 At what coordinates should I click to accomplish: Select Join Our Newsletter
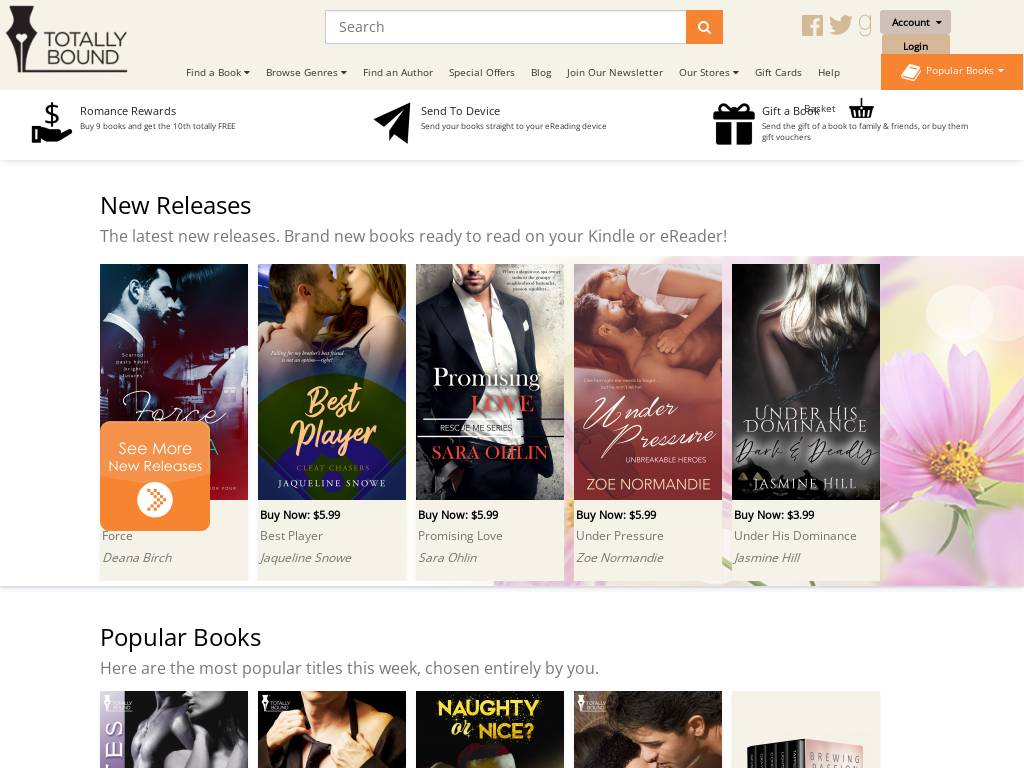click(x=615, y=72)
